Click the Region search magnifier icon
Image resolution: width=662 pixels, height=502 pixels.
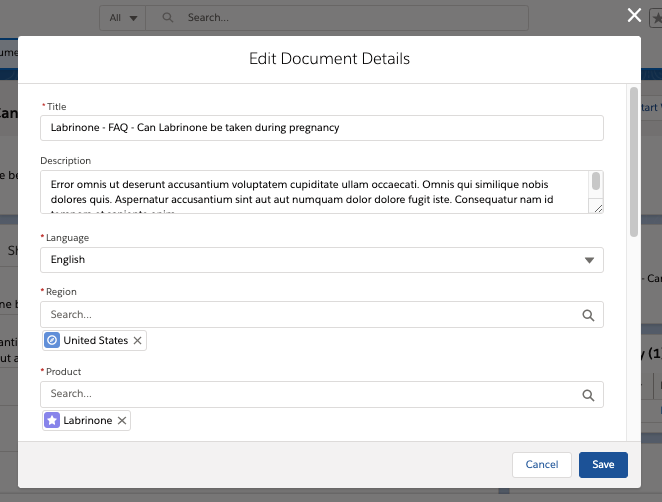(589, 314)
